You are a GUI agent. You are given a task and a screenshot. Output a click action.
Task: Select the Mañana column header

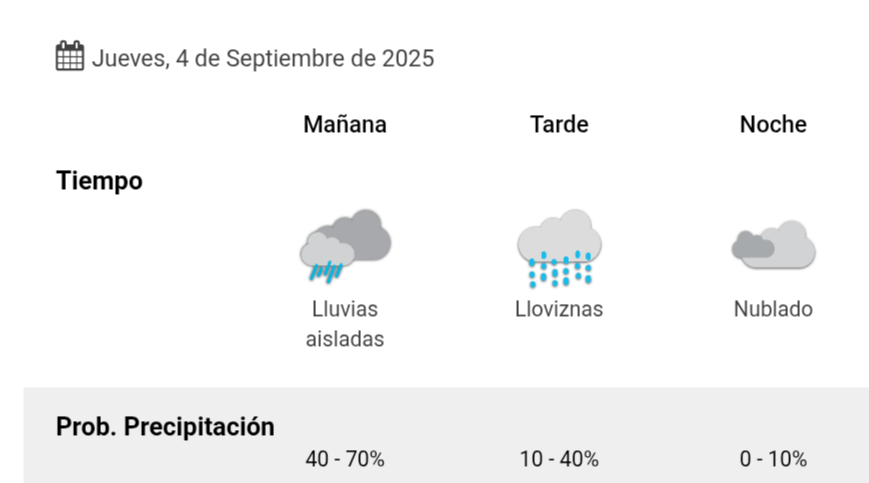(345, 124)
